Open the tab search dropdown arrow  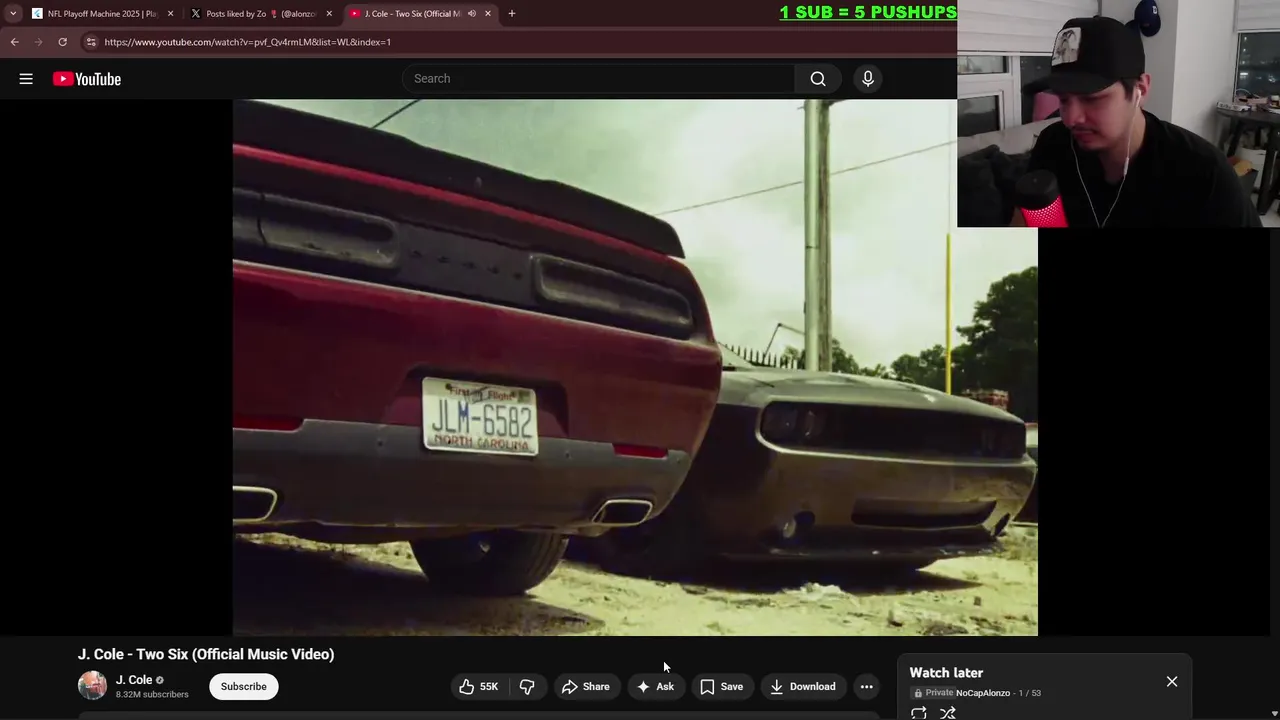(13, 14)
